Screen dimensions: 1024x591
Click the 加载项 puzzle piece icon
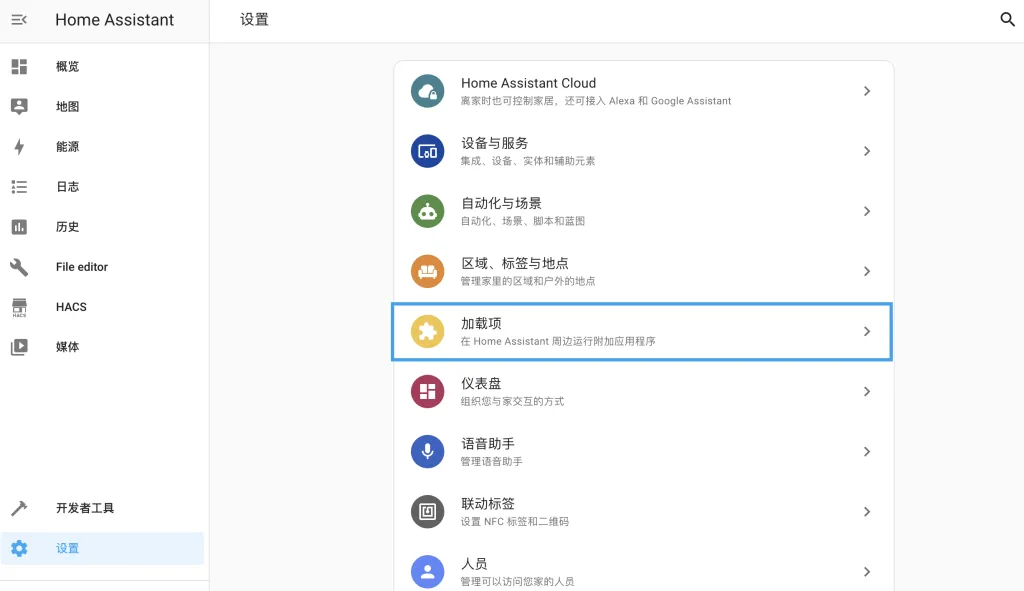pyautogui.click(x=428, y=332)
